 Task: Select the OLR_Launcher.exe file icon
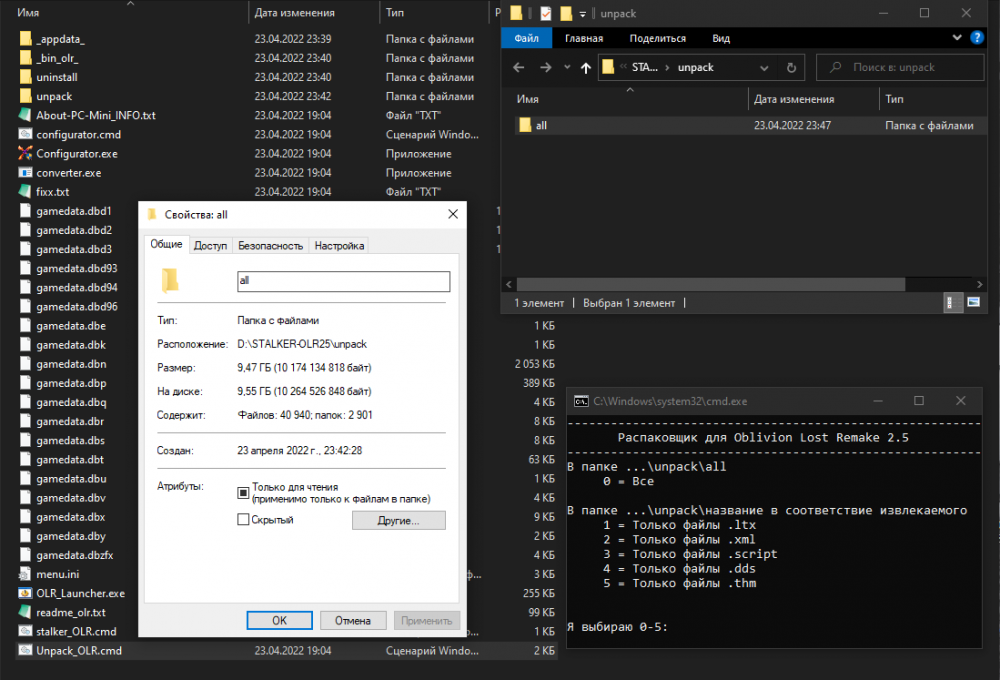[26, 593]
